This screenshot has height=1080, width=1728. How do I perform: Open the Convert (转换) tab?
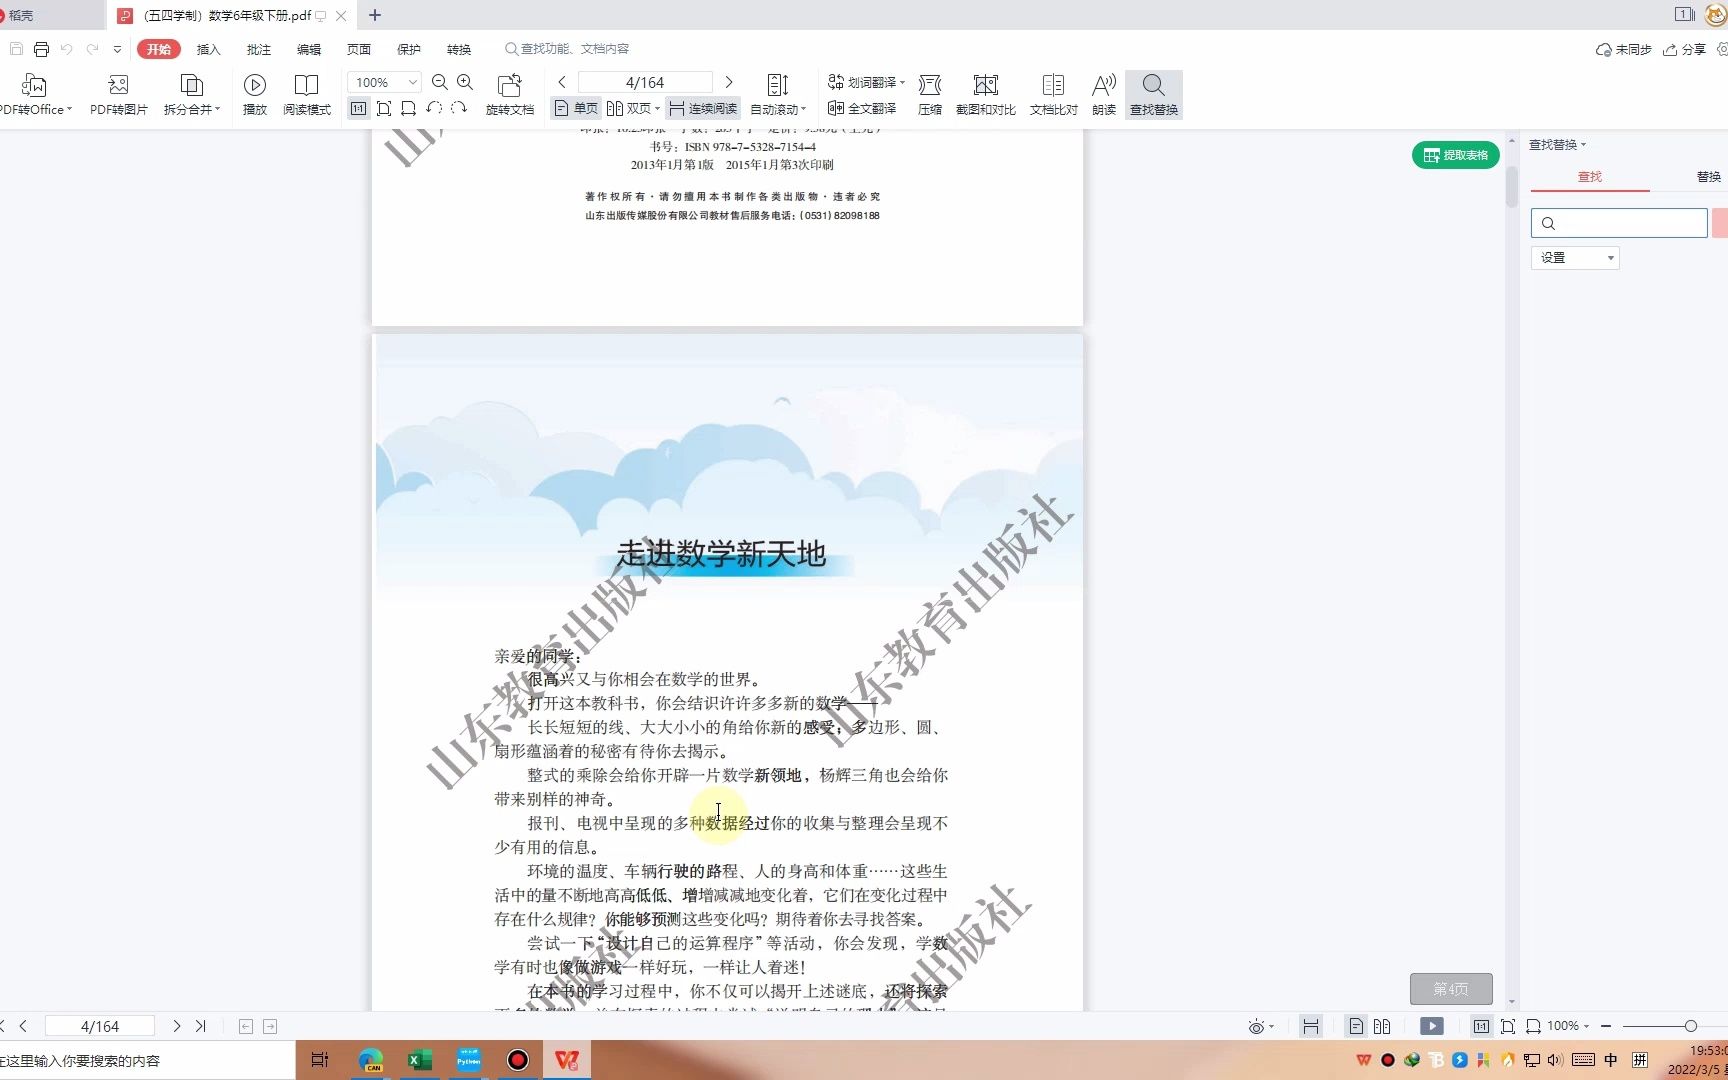458,49
